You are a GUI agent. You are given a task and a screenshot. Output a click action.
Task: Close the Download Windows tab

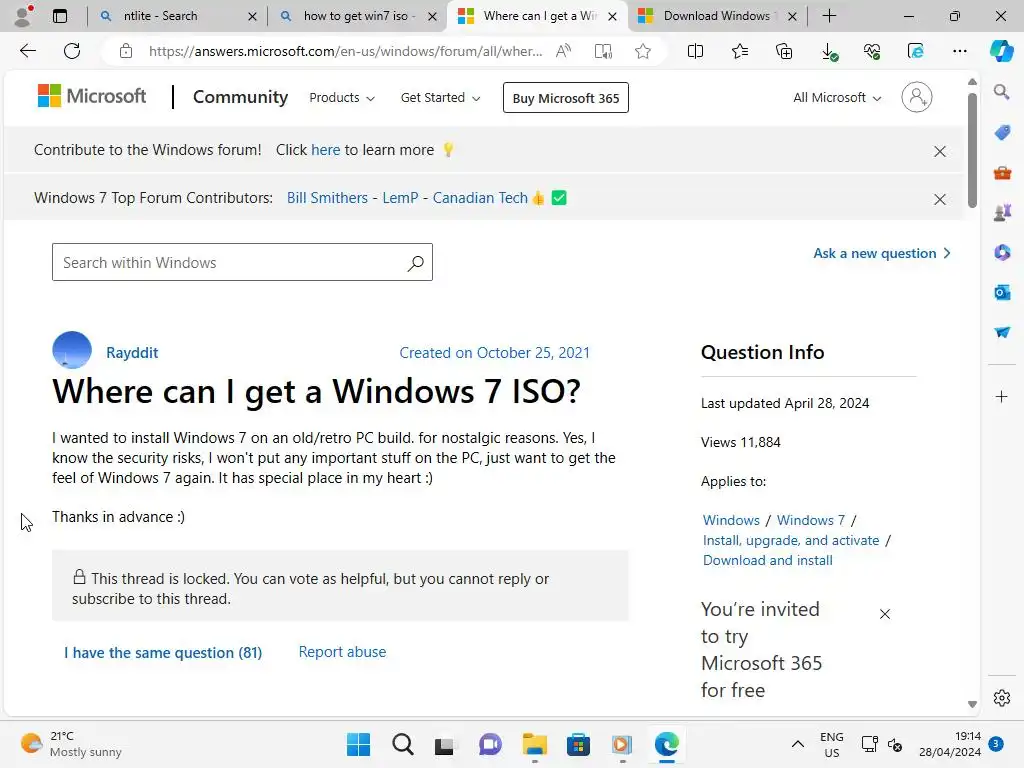coord(792,16)
